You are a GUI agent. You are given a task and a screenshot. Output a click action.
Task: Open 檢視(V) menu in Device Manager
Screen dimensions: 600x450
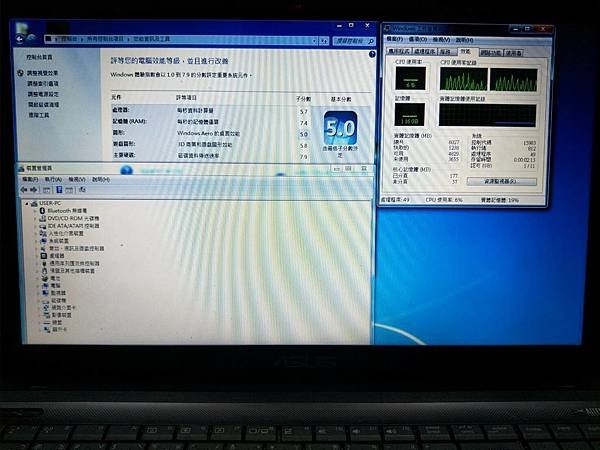click(x=77, y=179)
